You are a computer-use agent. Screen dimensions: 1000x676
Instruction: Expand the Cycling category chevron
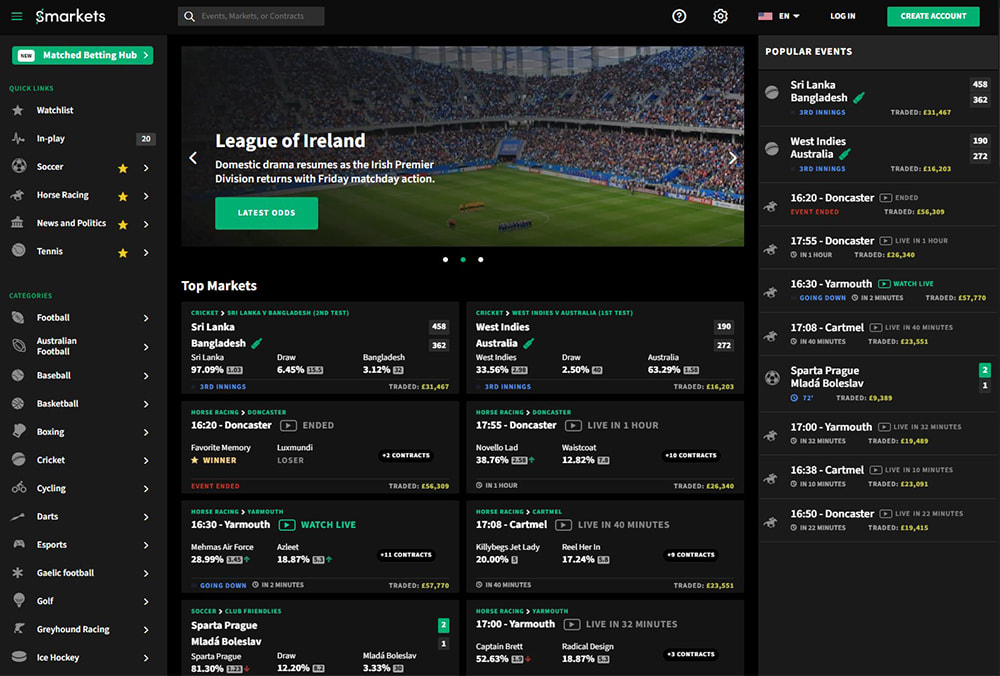pos(146,489)
